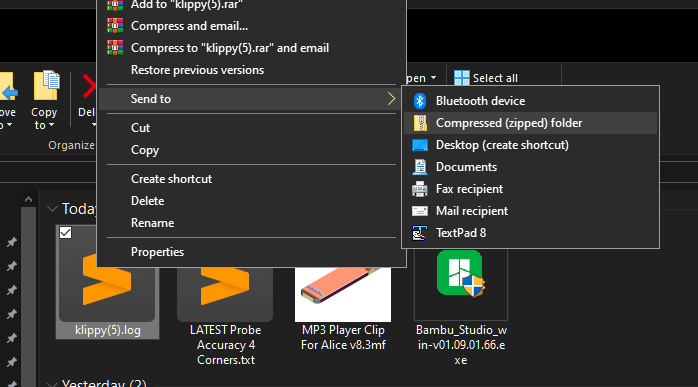Click Cut in context menu

(x=252, y=128)
